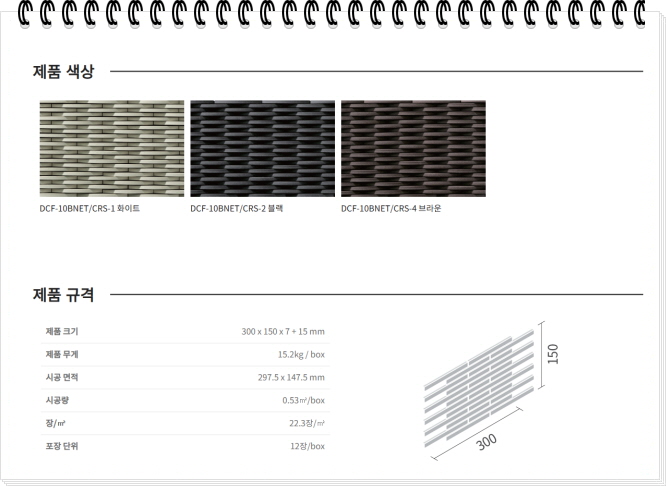Select the 시공 면적 row label
666x486 pixels.
tap(62, 377)
